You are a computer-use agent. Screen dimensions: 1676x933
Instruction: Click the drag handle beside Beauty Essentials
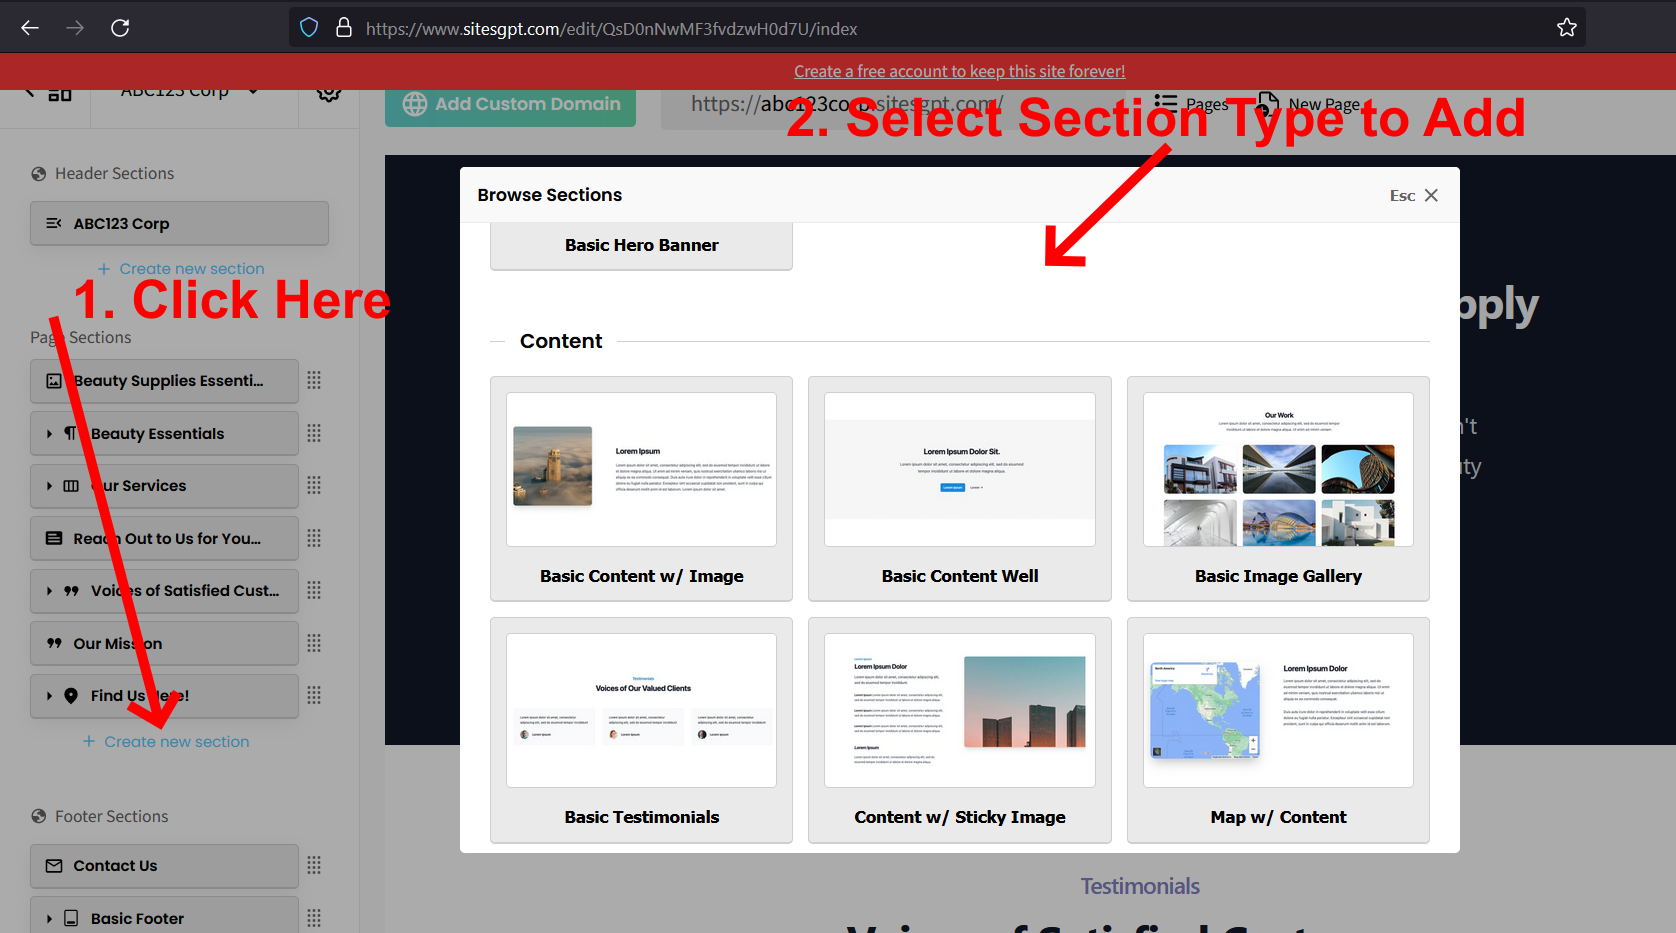click(314, 433)
